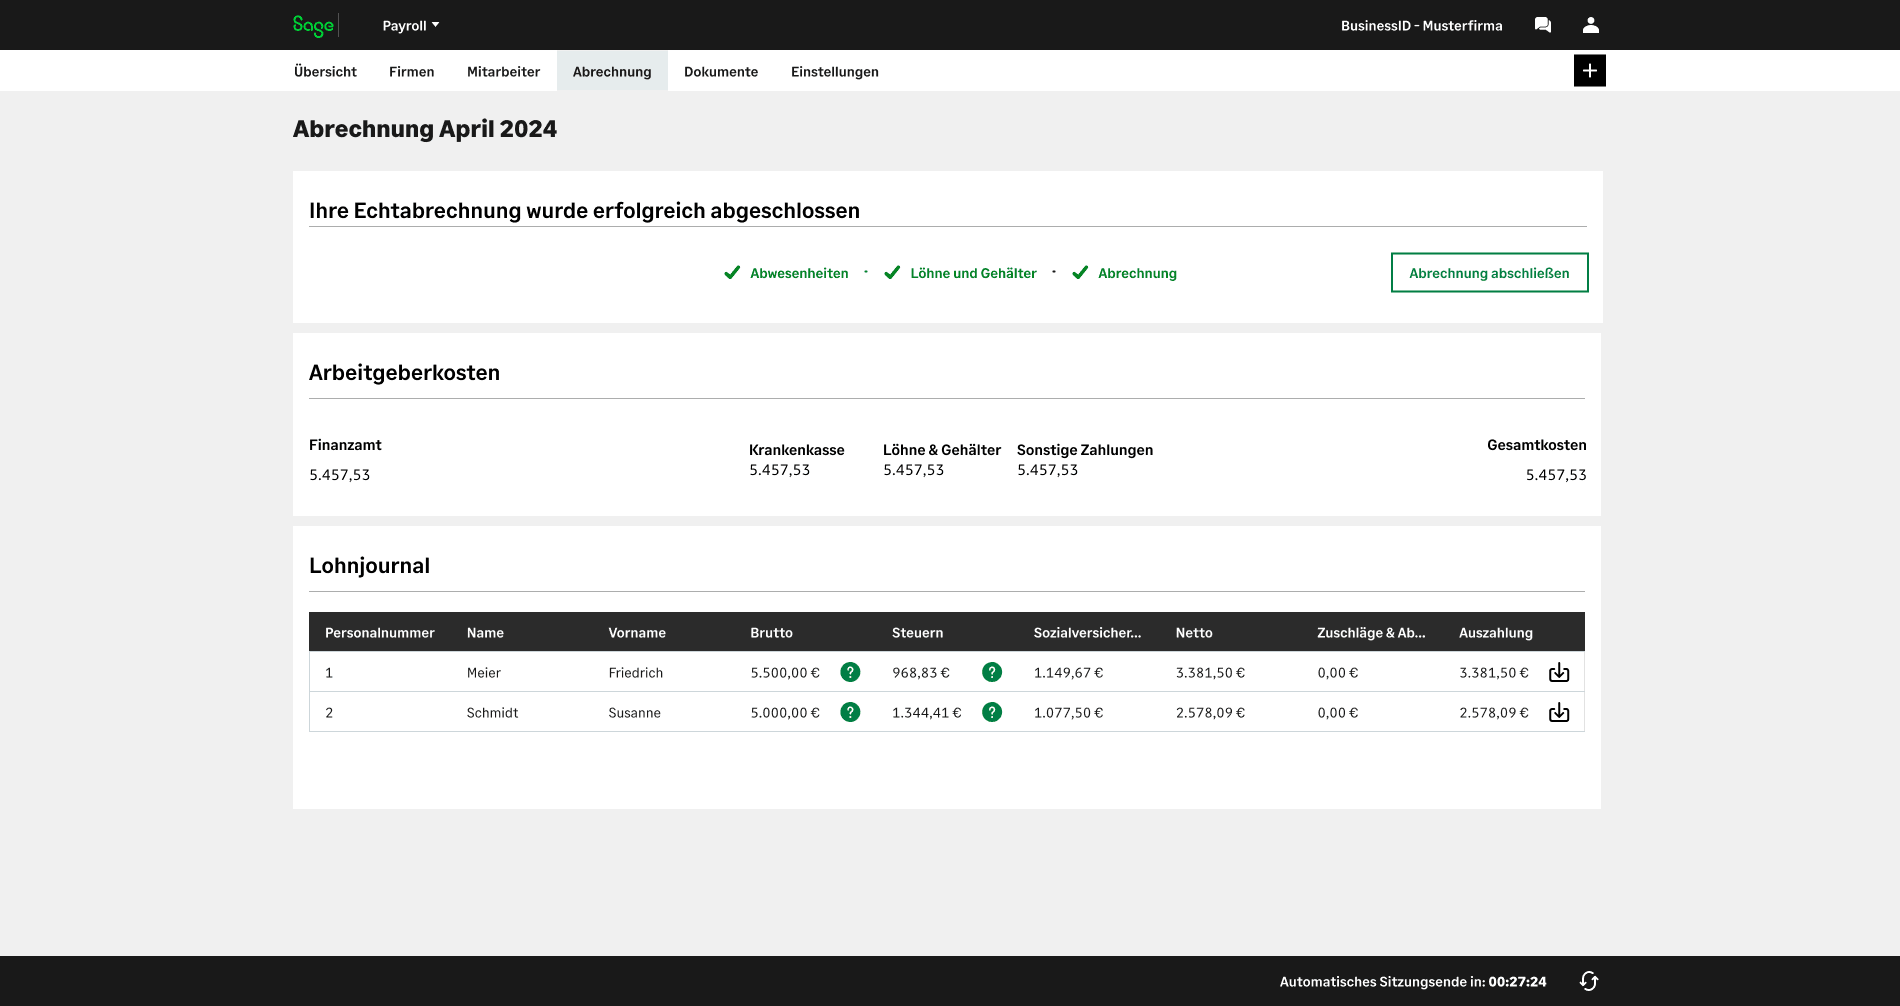
Task: Click first name Susanne
Action: 634,713
